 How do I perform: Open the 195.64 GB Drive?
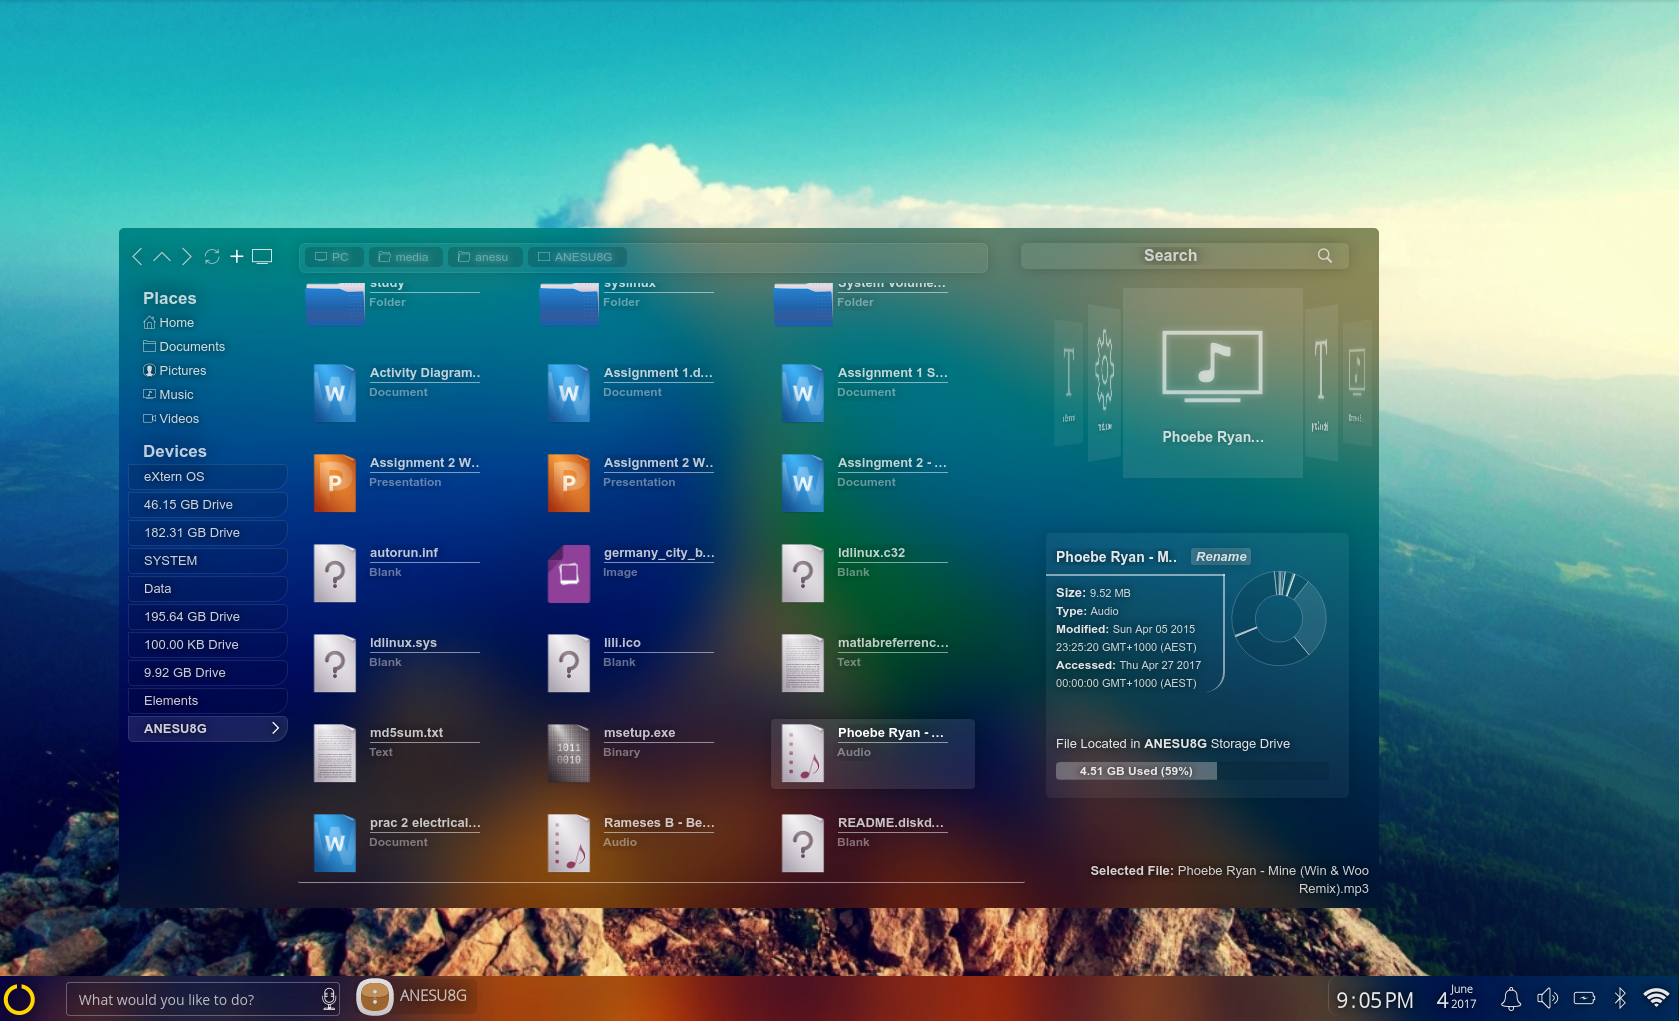208,617
